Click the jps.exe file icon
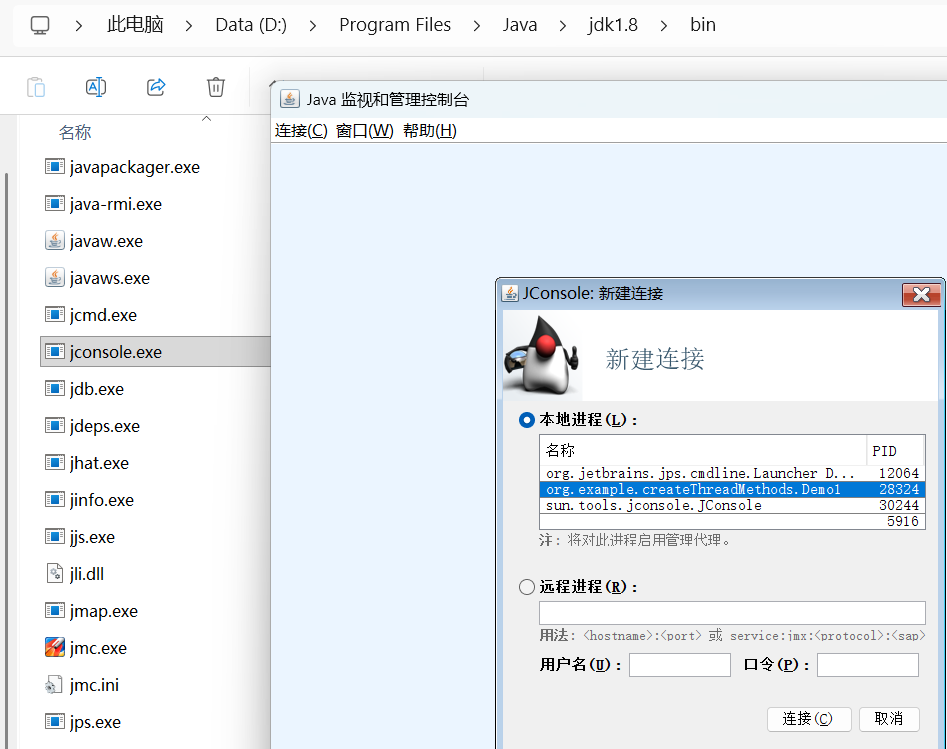Viewport: 947px width, 749px height. click(55, 721)
